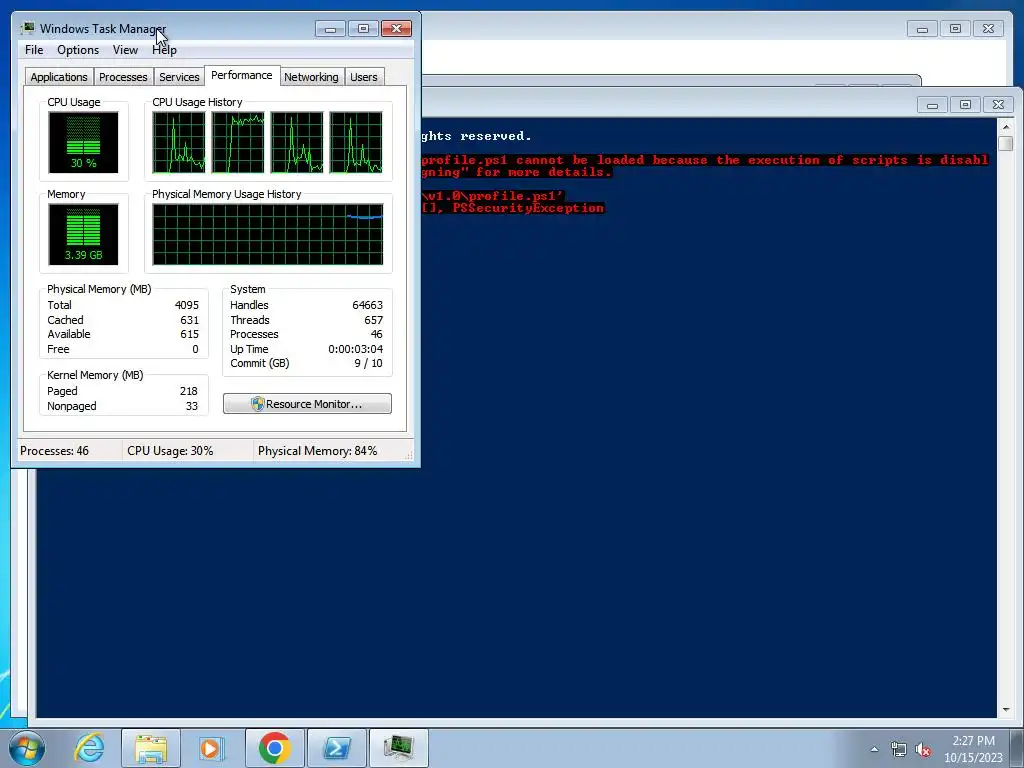
Task: Open Google Chrome from the taskbar
Action: (x=275, y=748)
